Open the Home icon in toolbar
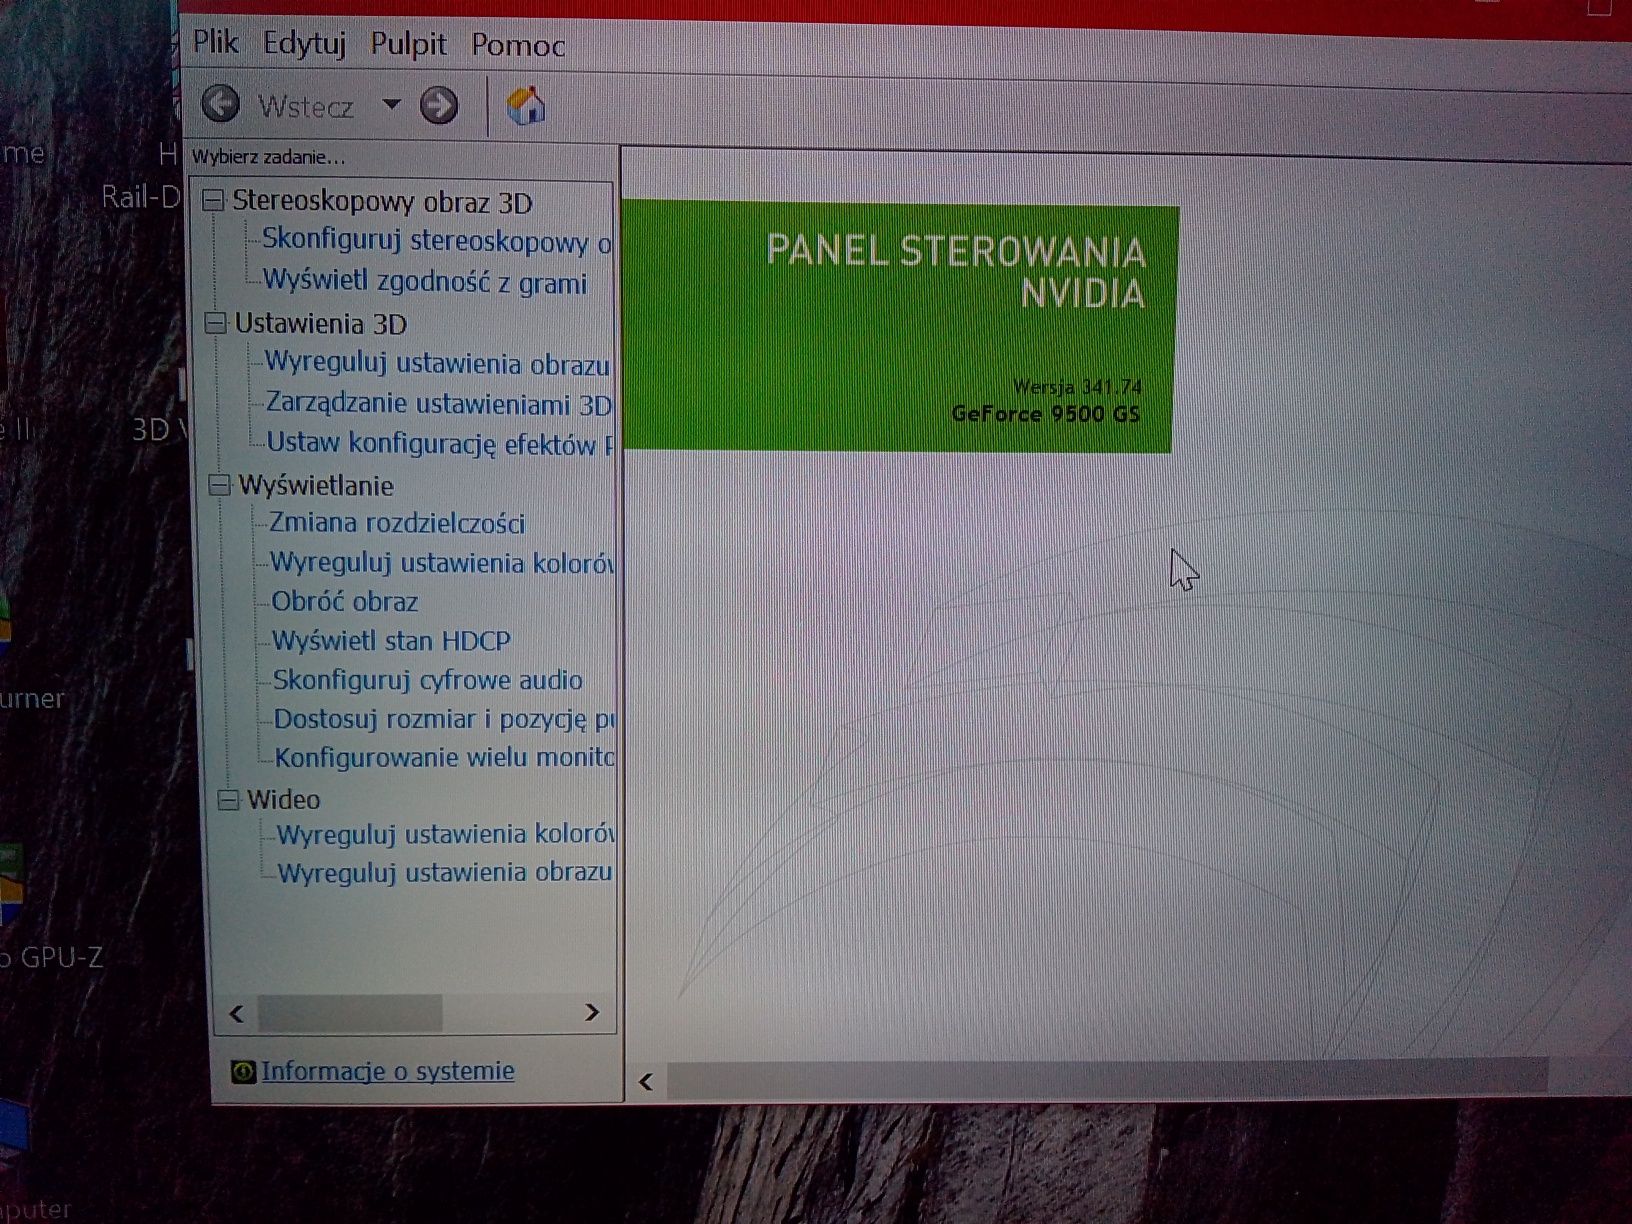1632x1224 pixels. click(526, 105)
